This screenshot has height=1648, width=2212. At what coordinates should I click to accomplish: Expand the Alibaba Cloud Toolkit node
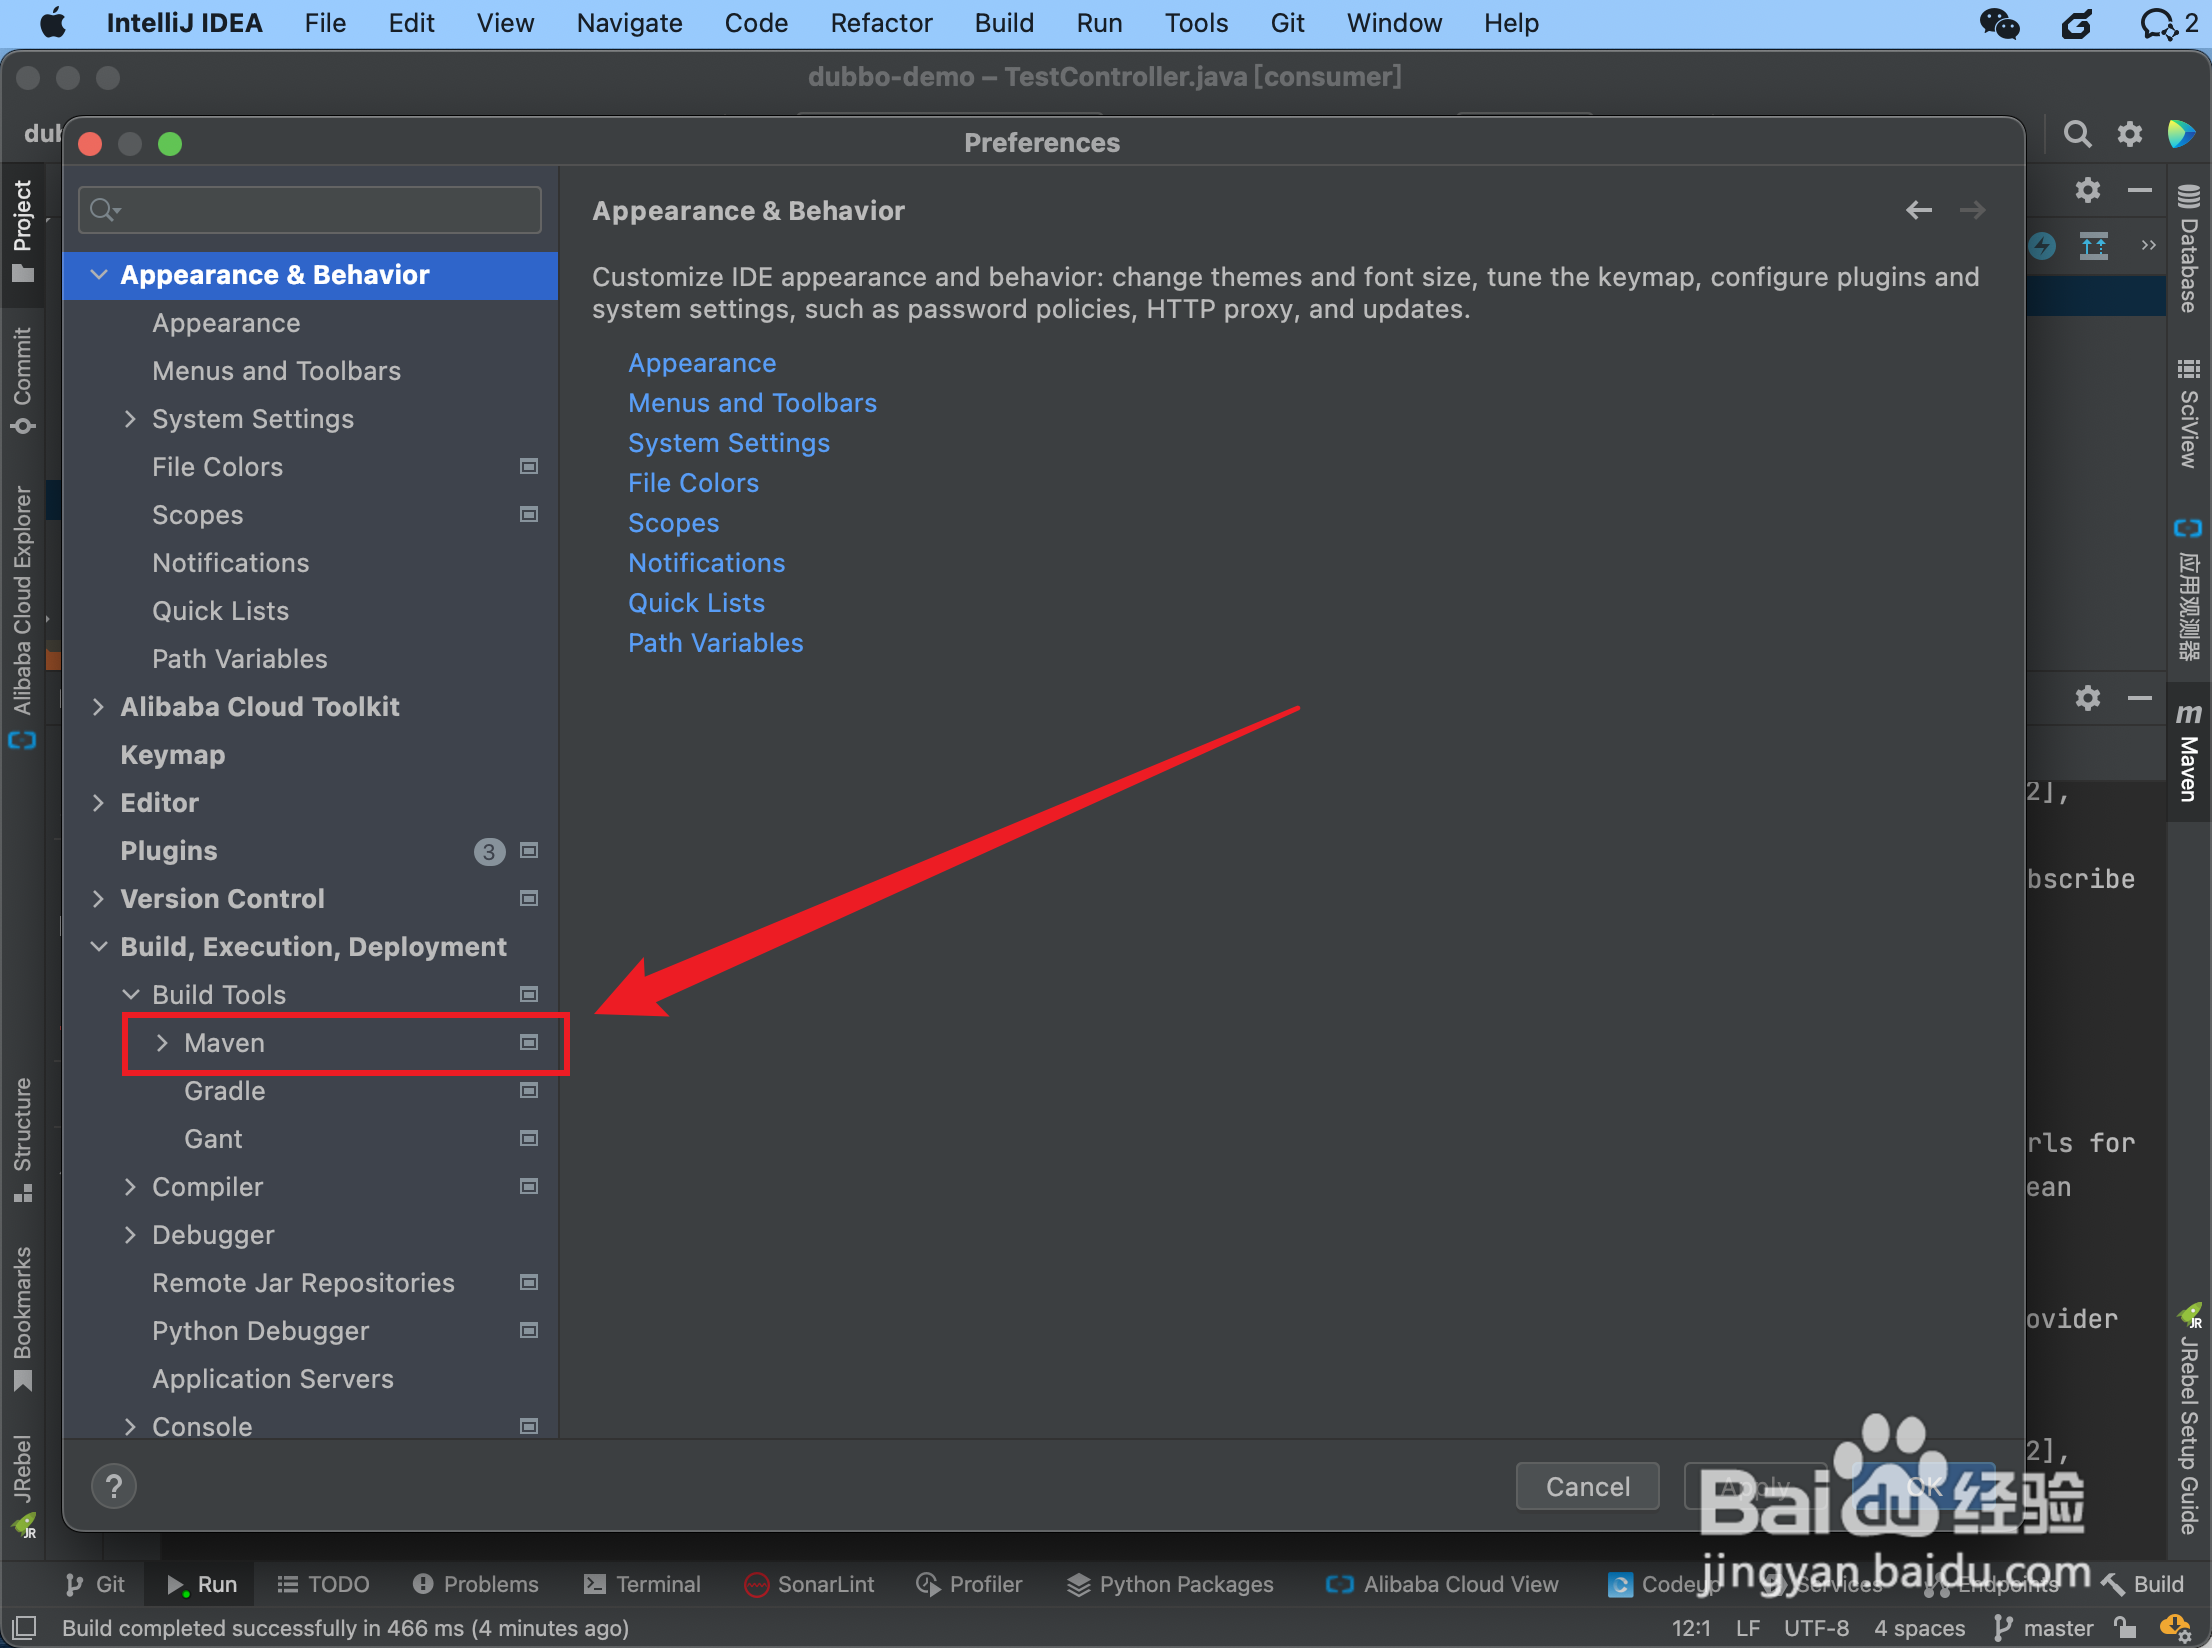[98, 706]
